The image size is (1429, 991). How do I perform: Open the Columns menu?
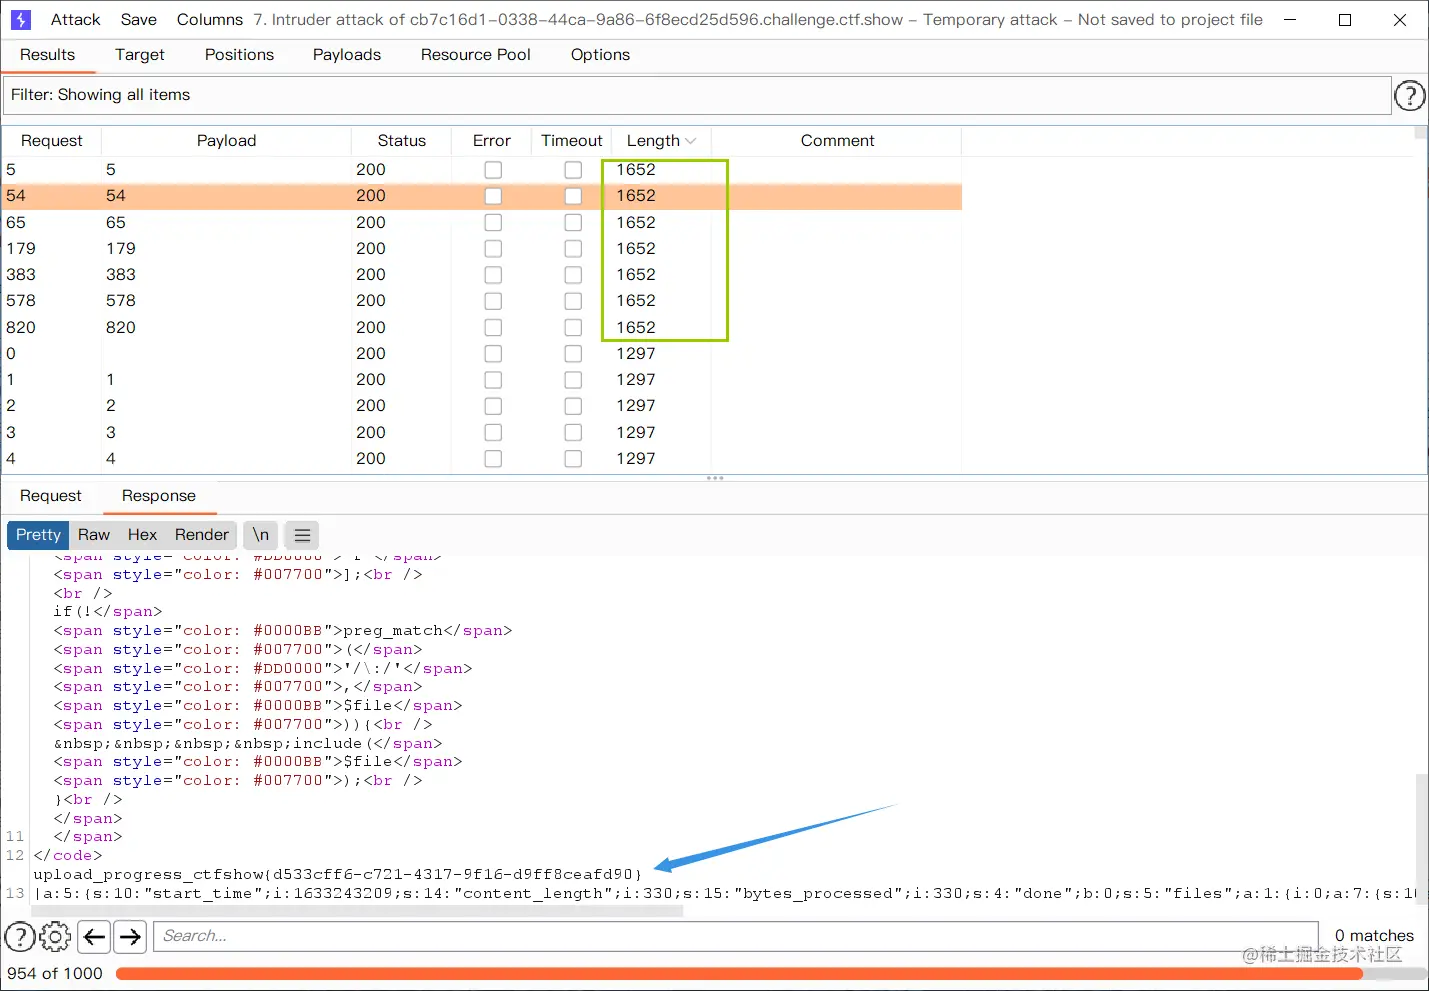209,20
